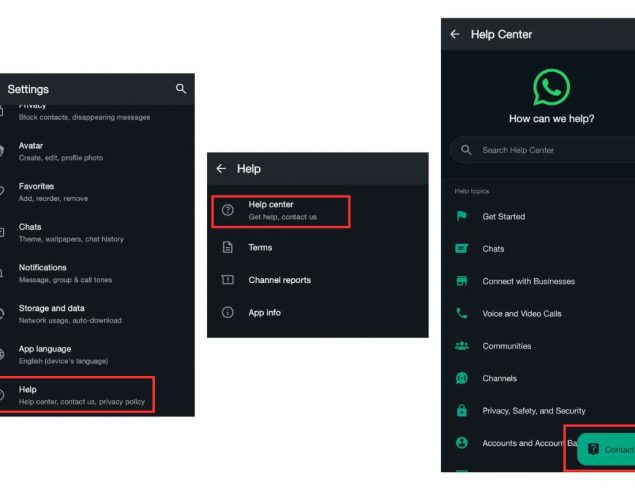Screen dimensions: 635x490
Task: Click the 'Settings' title text
Action: click(28, 89)
